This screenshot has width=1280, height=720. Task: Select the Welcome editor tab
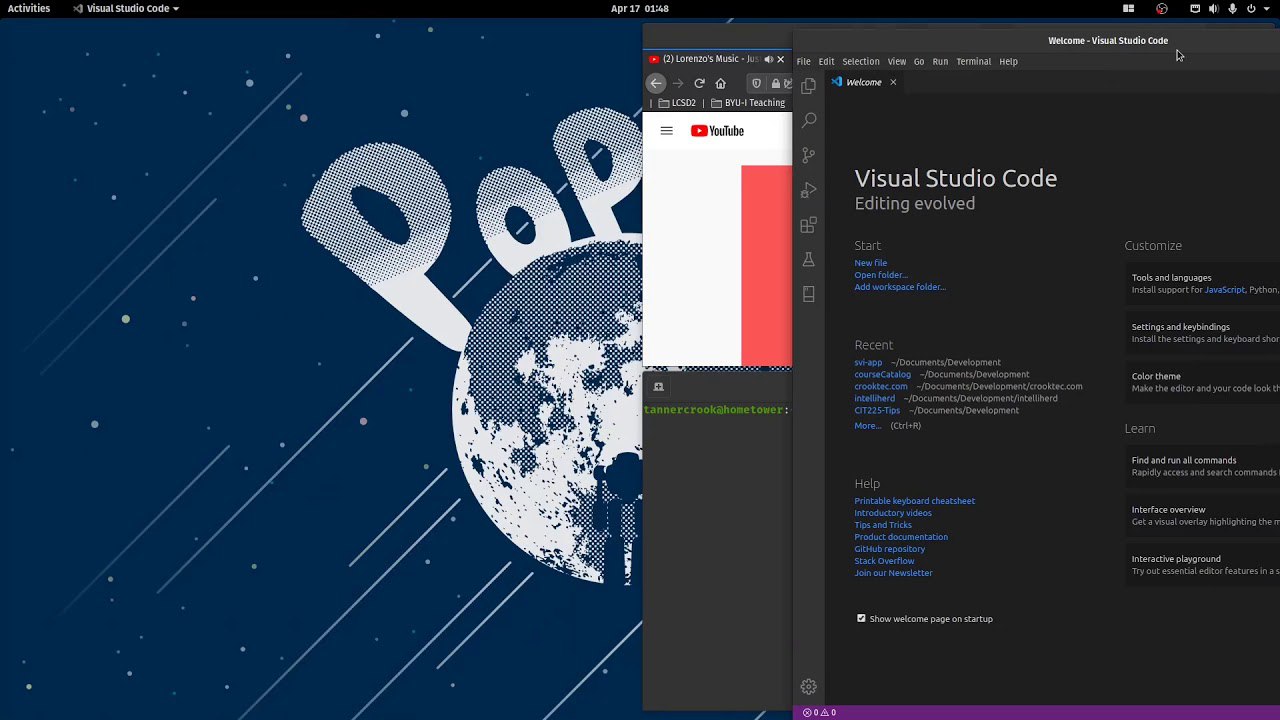pyautogui.click(x=863, y=83)
